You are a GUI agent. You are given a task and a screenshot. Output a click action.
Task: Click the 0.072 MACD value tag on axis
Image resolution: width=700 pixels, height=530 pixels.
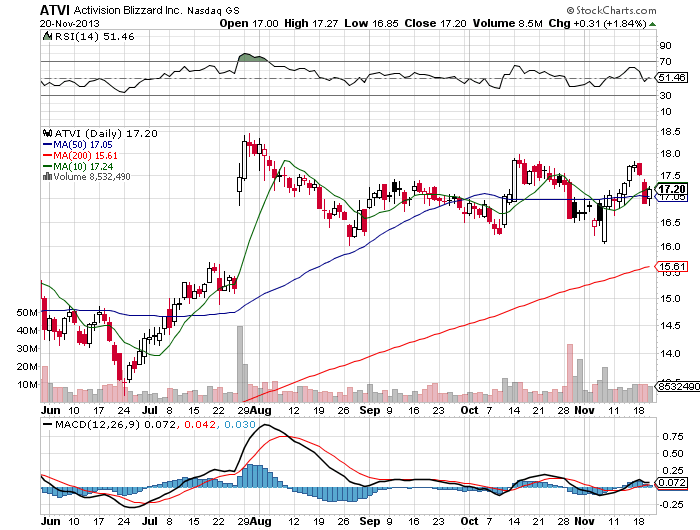coord(672,483)
